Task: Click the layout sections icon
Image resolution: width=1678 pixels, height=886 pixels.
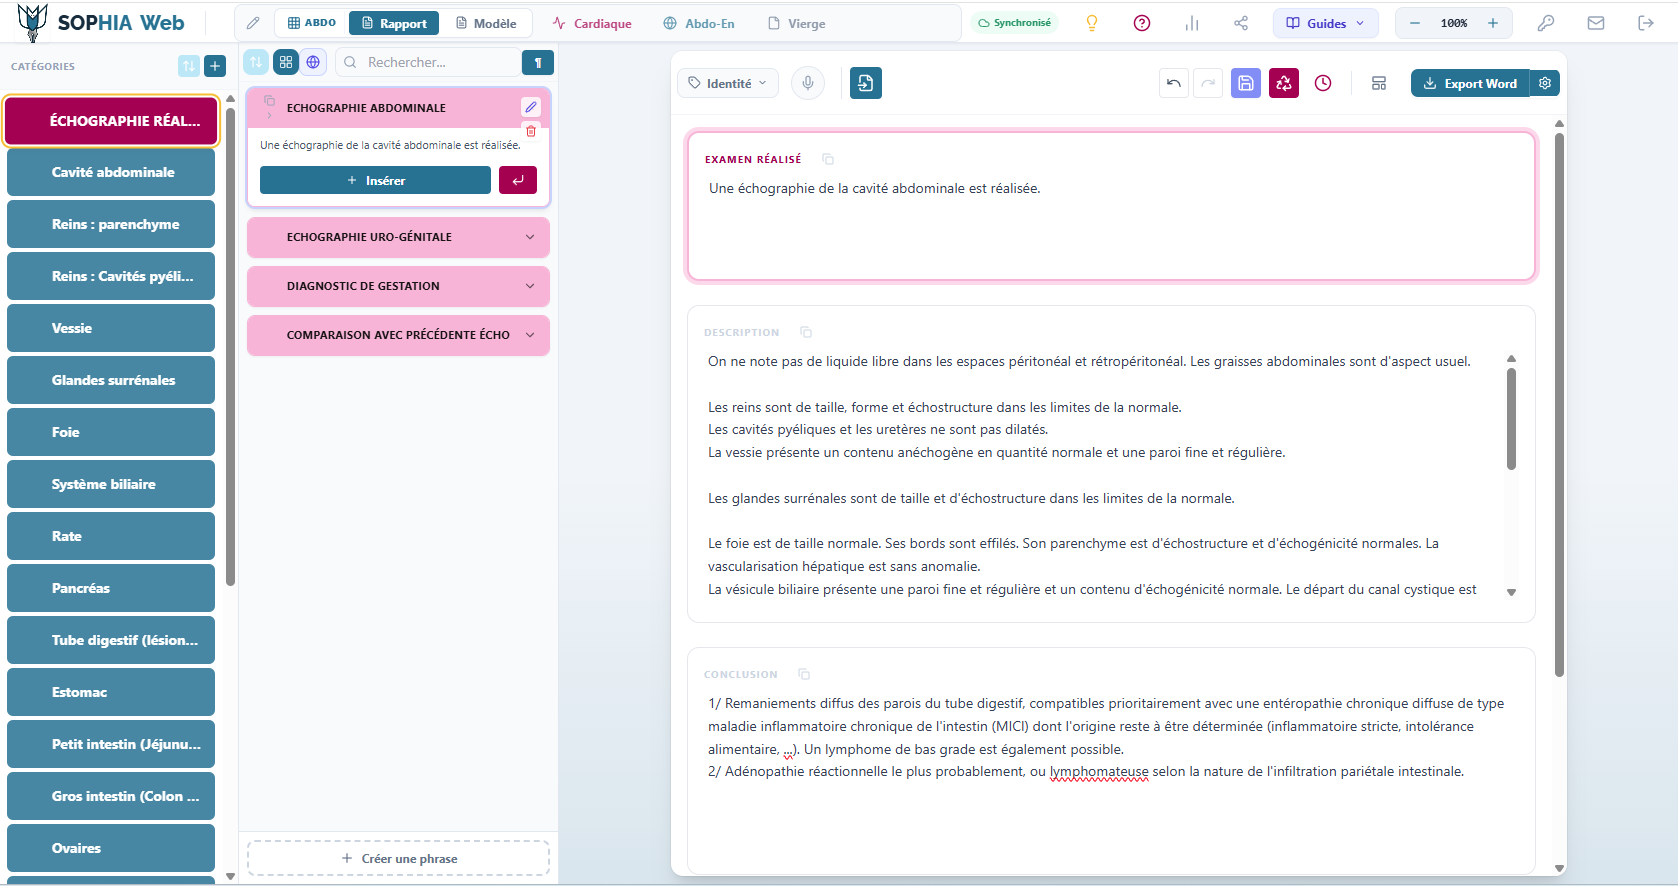Action: click(1379, 83)
